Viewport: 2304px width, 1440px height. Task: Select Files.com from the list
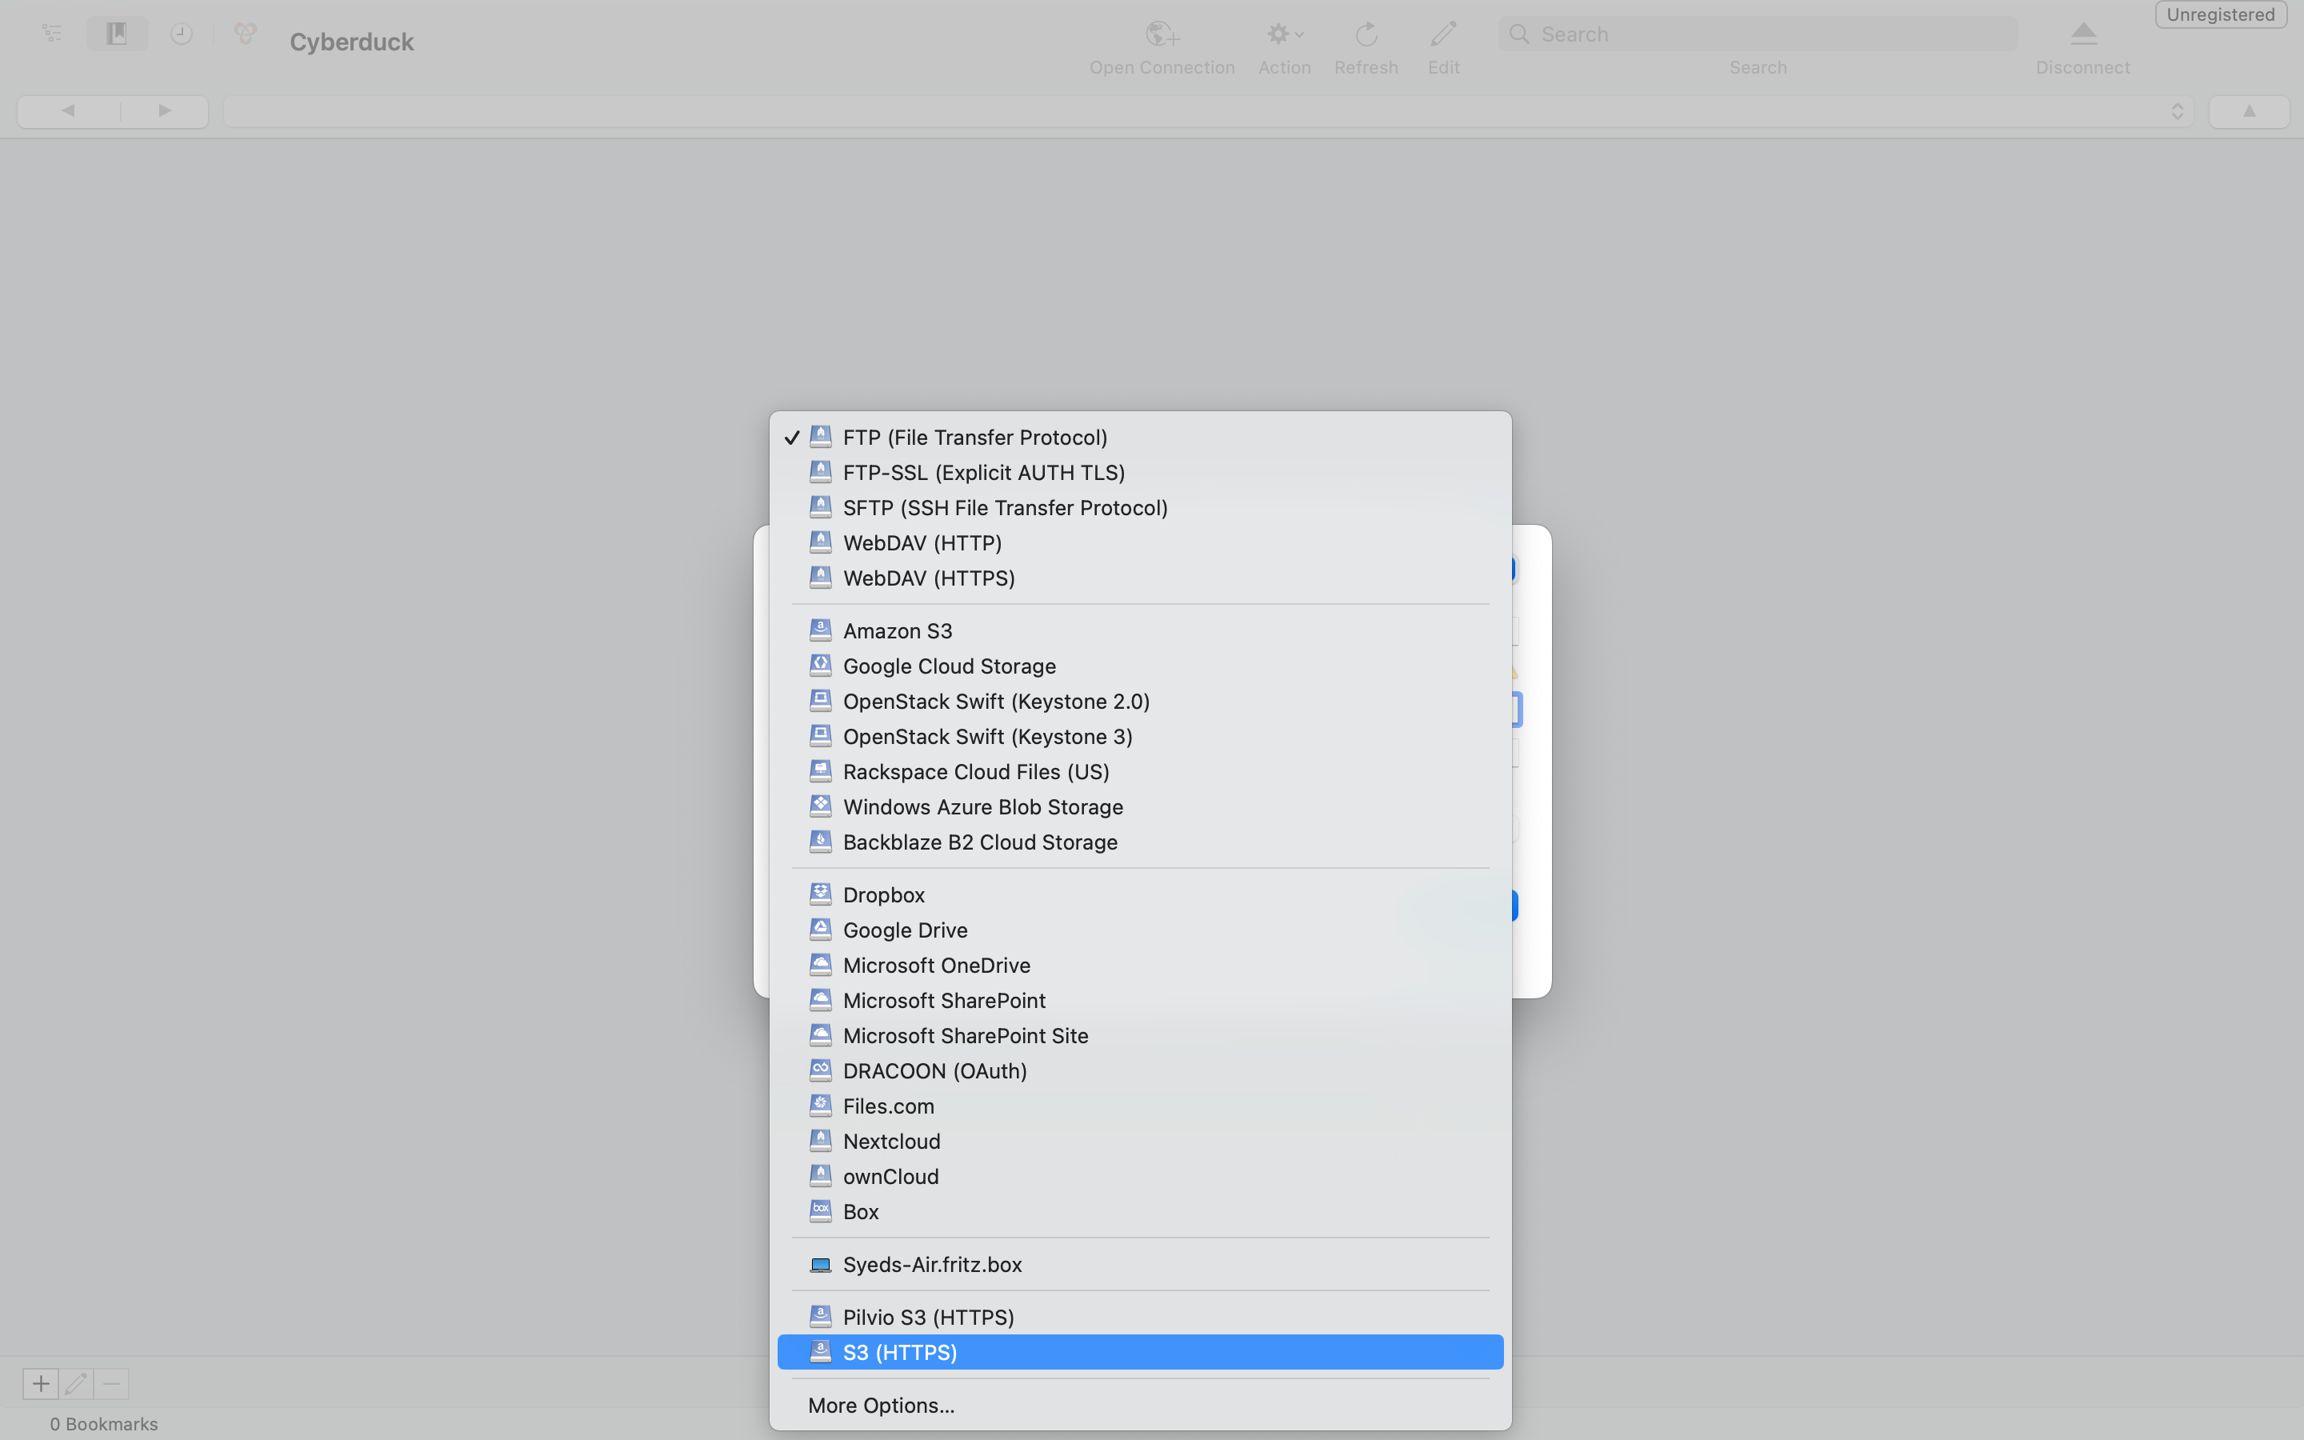pyautogui.click(x=1140, y=1106)
